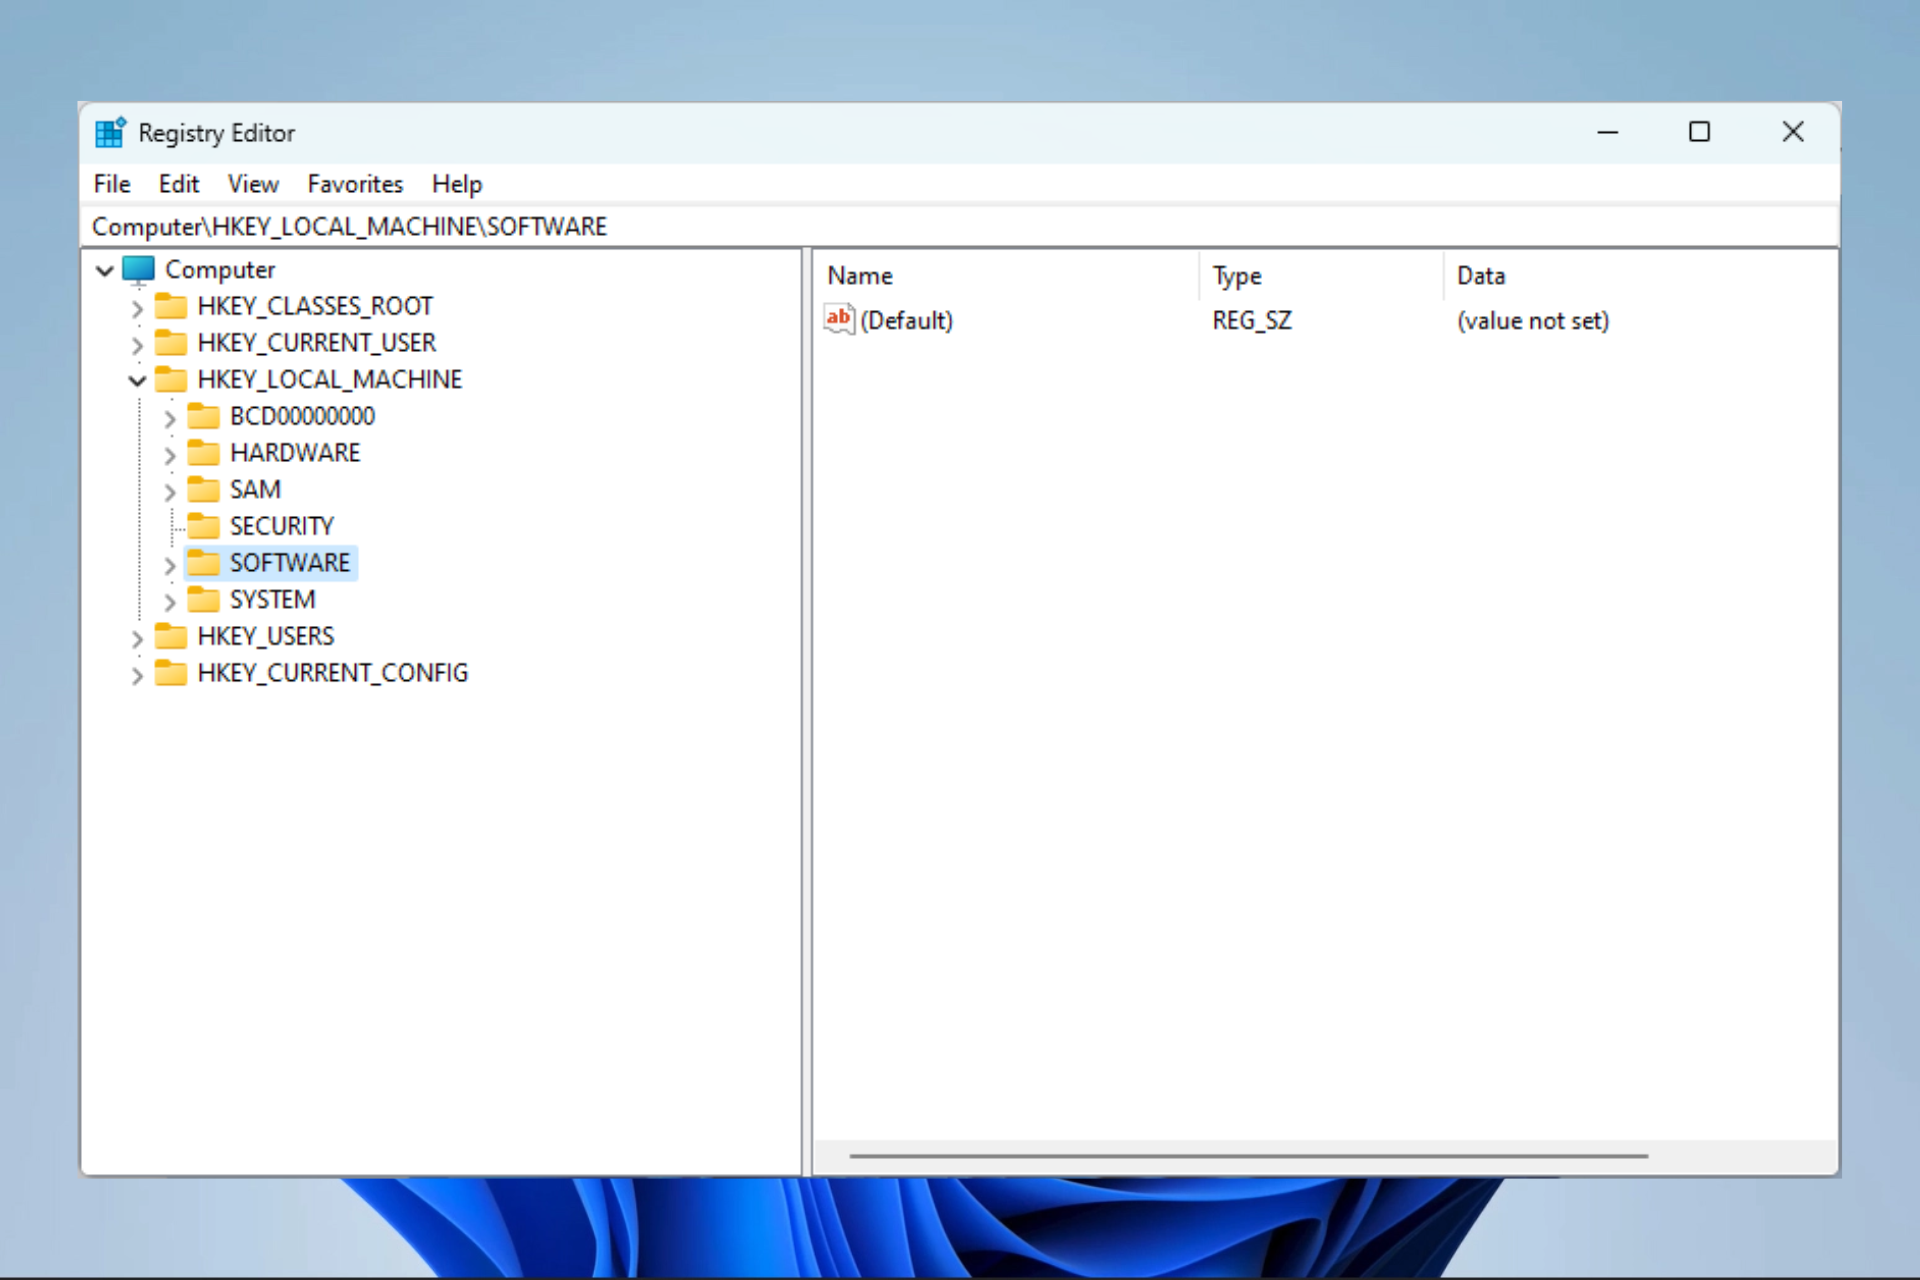1920x1280 pixels.
Task: Open the Help menu
Action: (x=457, y=184)
